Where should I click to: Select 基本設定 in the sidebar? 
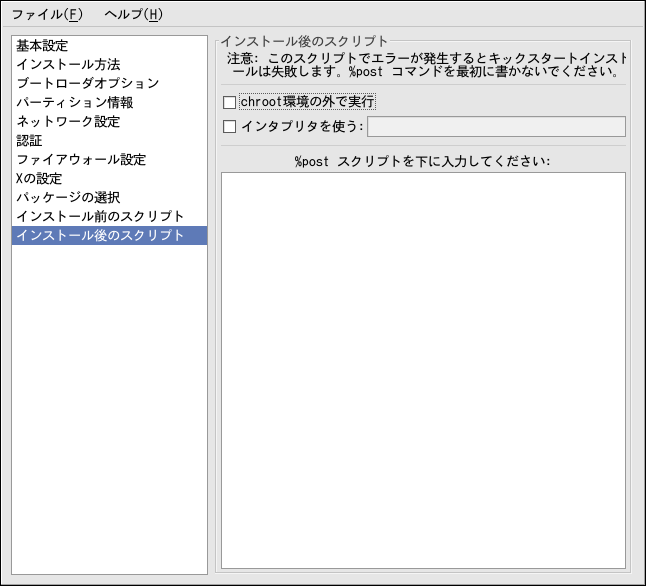coord(42,46)
